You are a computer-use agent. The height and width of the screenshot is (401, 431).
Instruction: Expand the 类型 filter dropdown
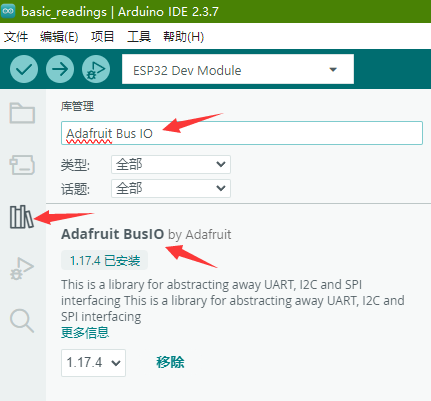click(x=171, y=164)
